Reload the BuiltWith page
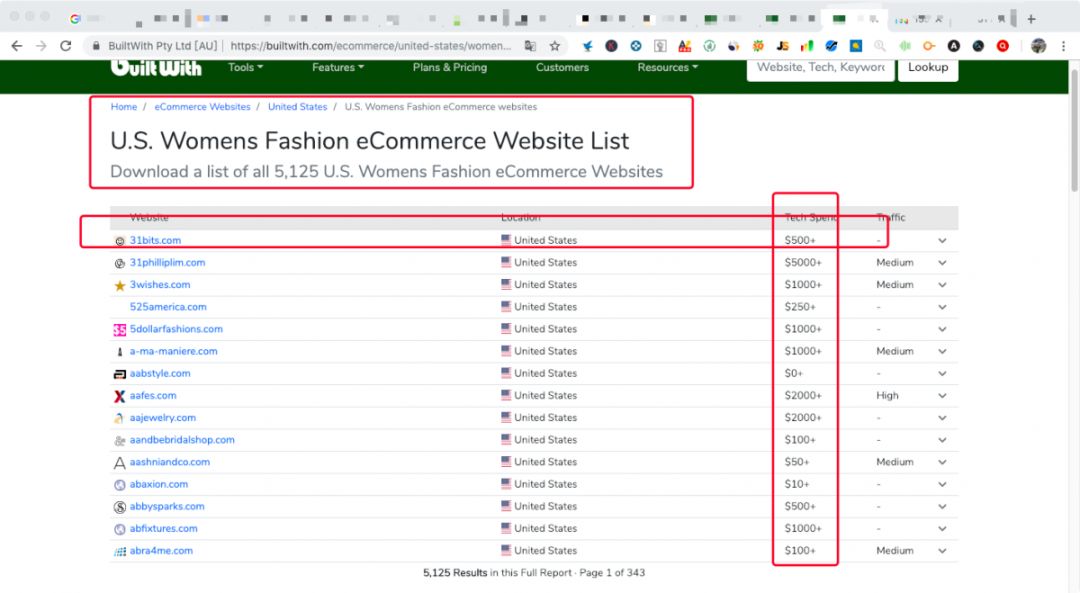Image resolution: width=1080 pixels, height=593 pixels. pyautogui.click(x=65, y=46)
